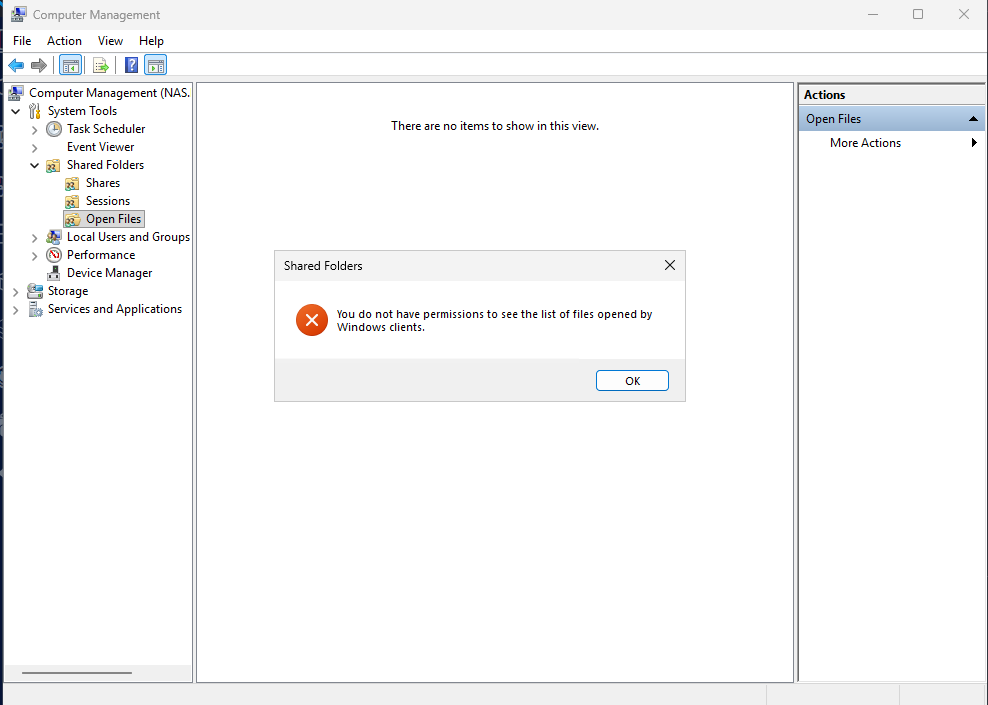Click the Performance gauge icon
This screenshot has height=705, width=988.
point(54,255)
